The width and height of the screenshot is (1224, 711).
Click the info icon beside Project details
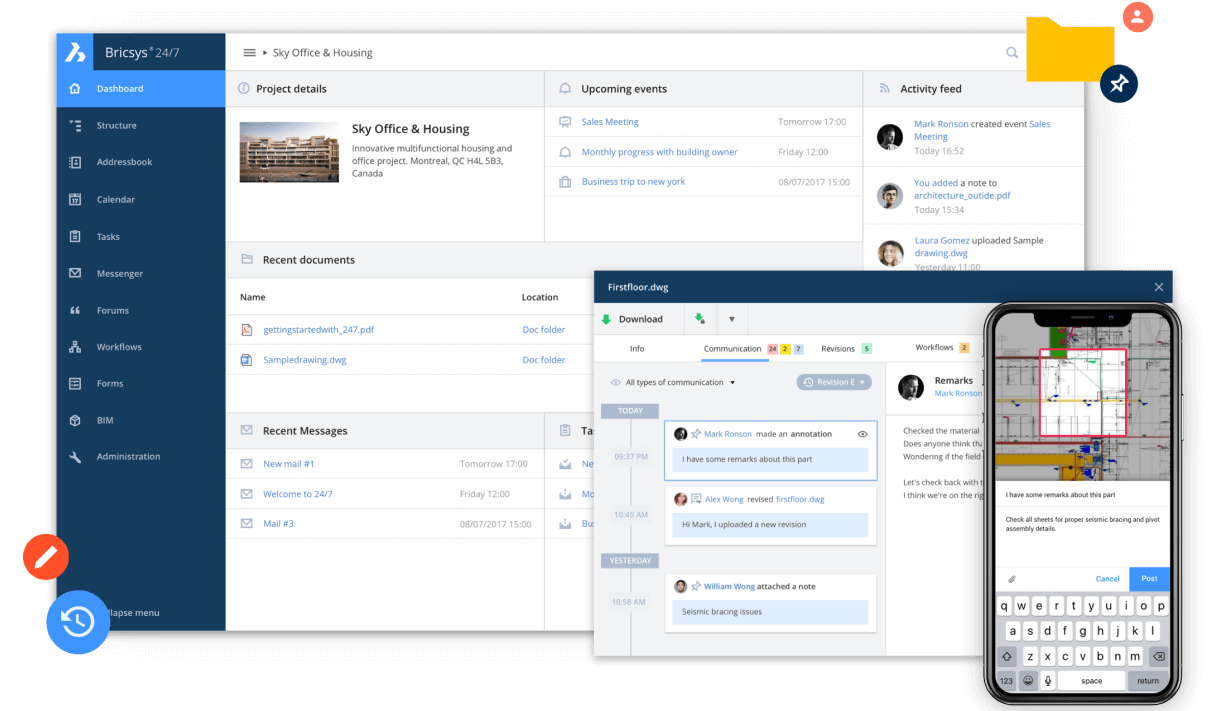(x=244, y=89)
